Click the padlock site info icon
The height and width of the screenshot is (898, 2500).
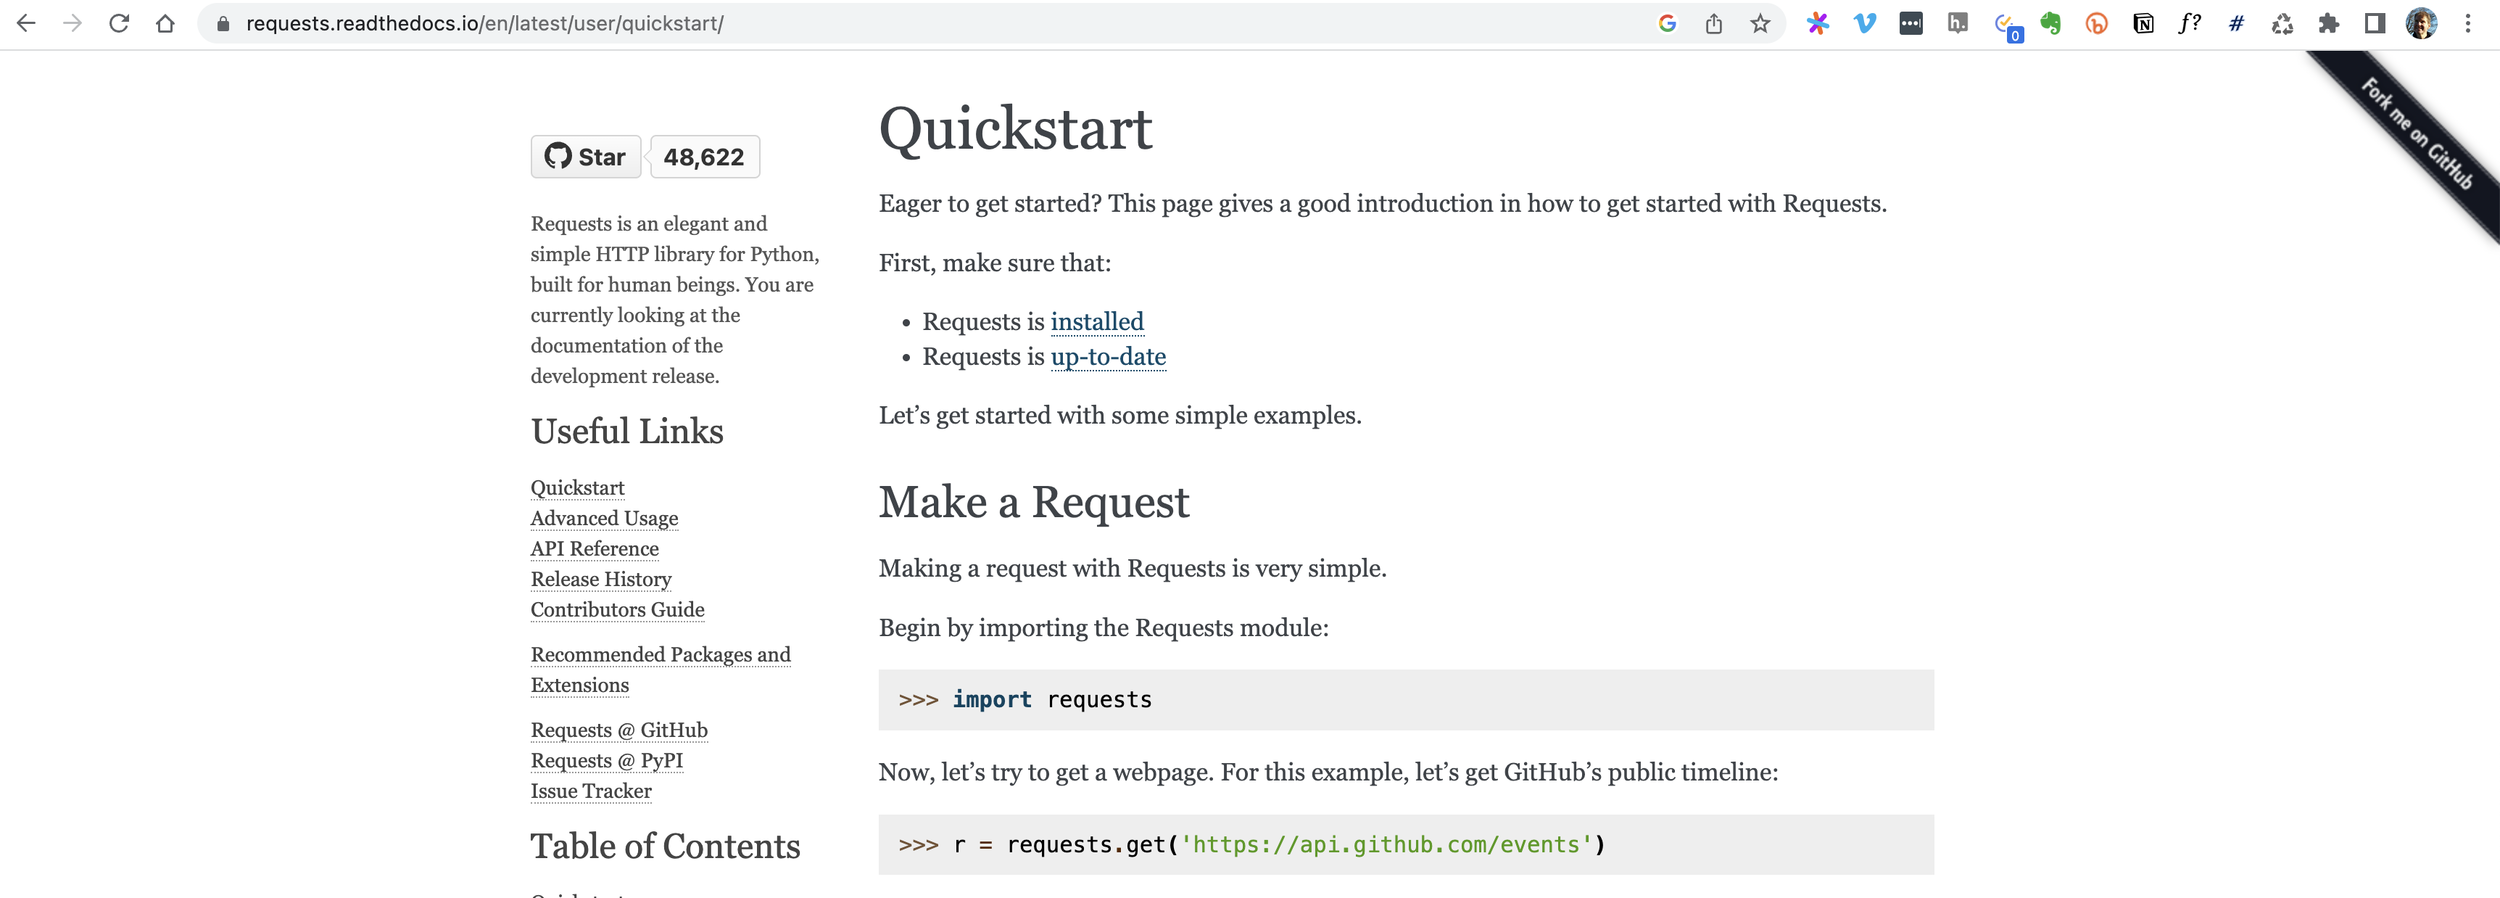coord(223,24)
